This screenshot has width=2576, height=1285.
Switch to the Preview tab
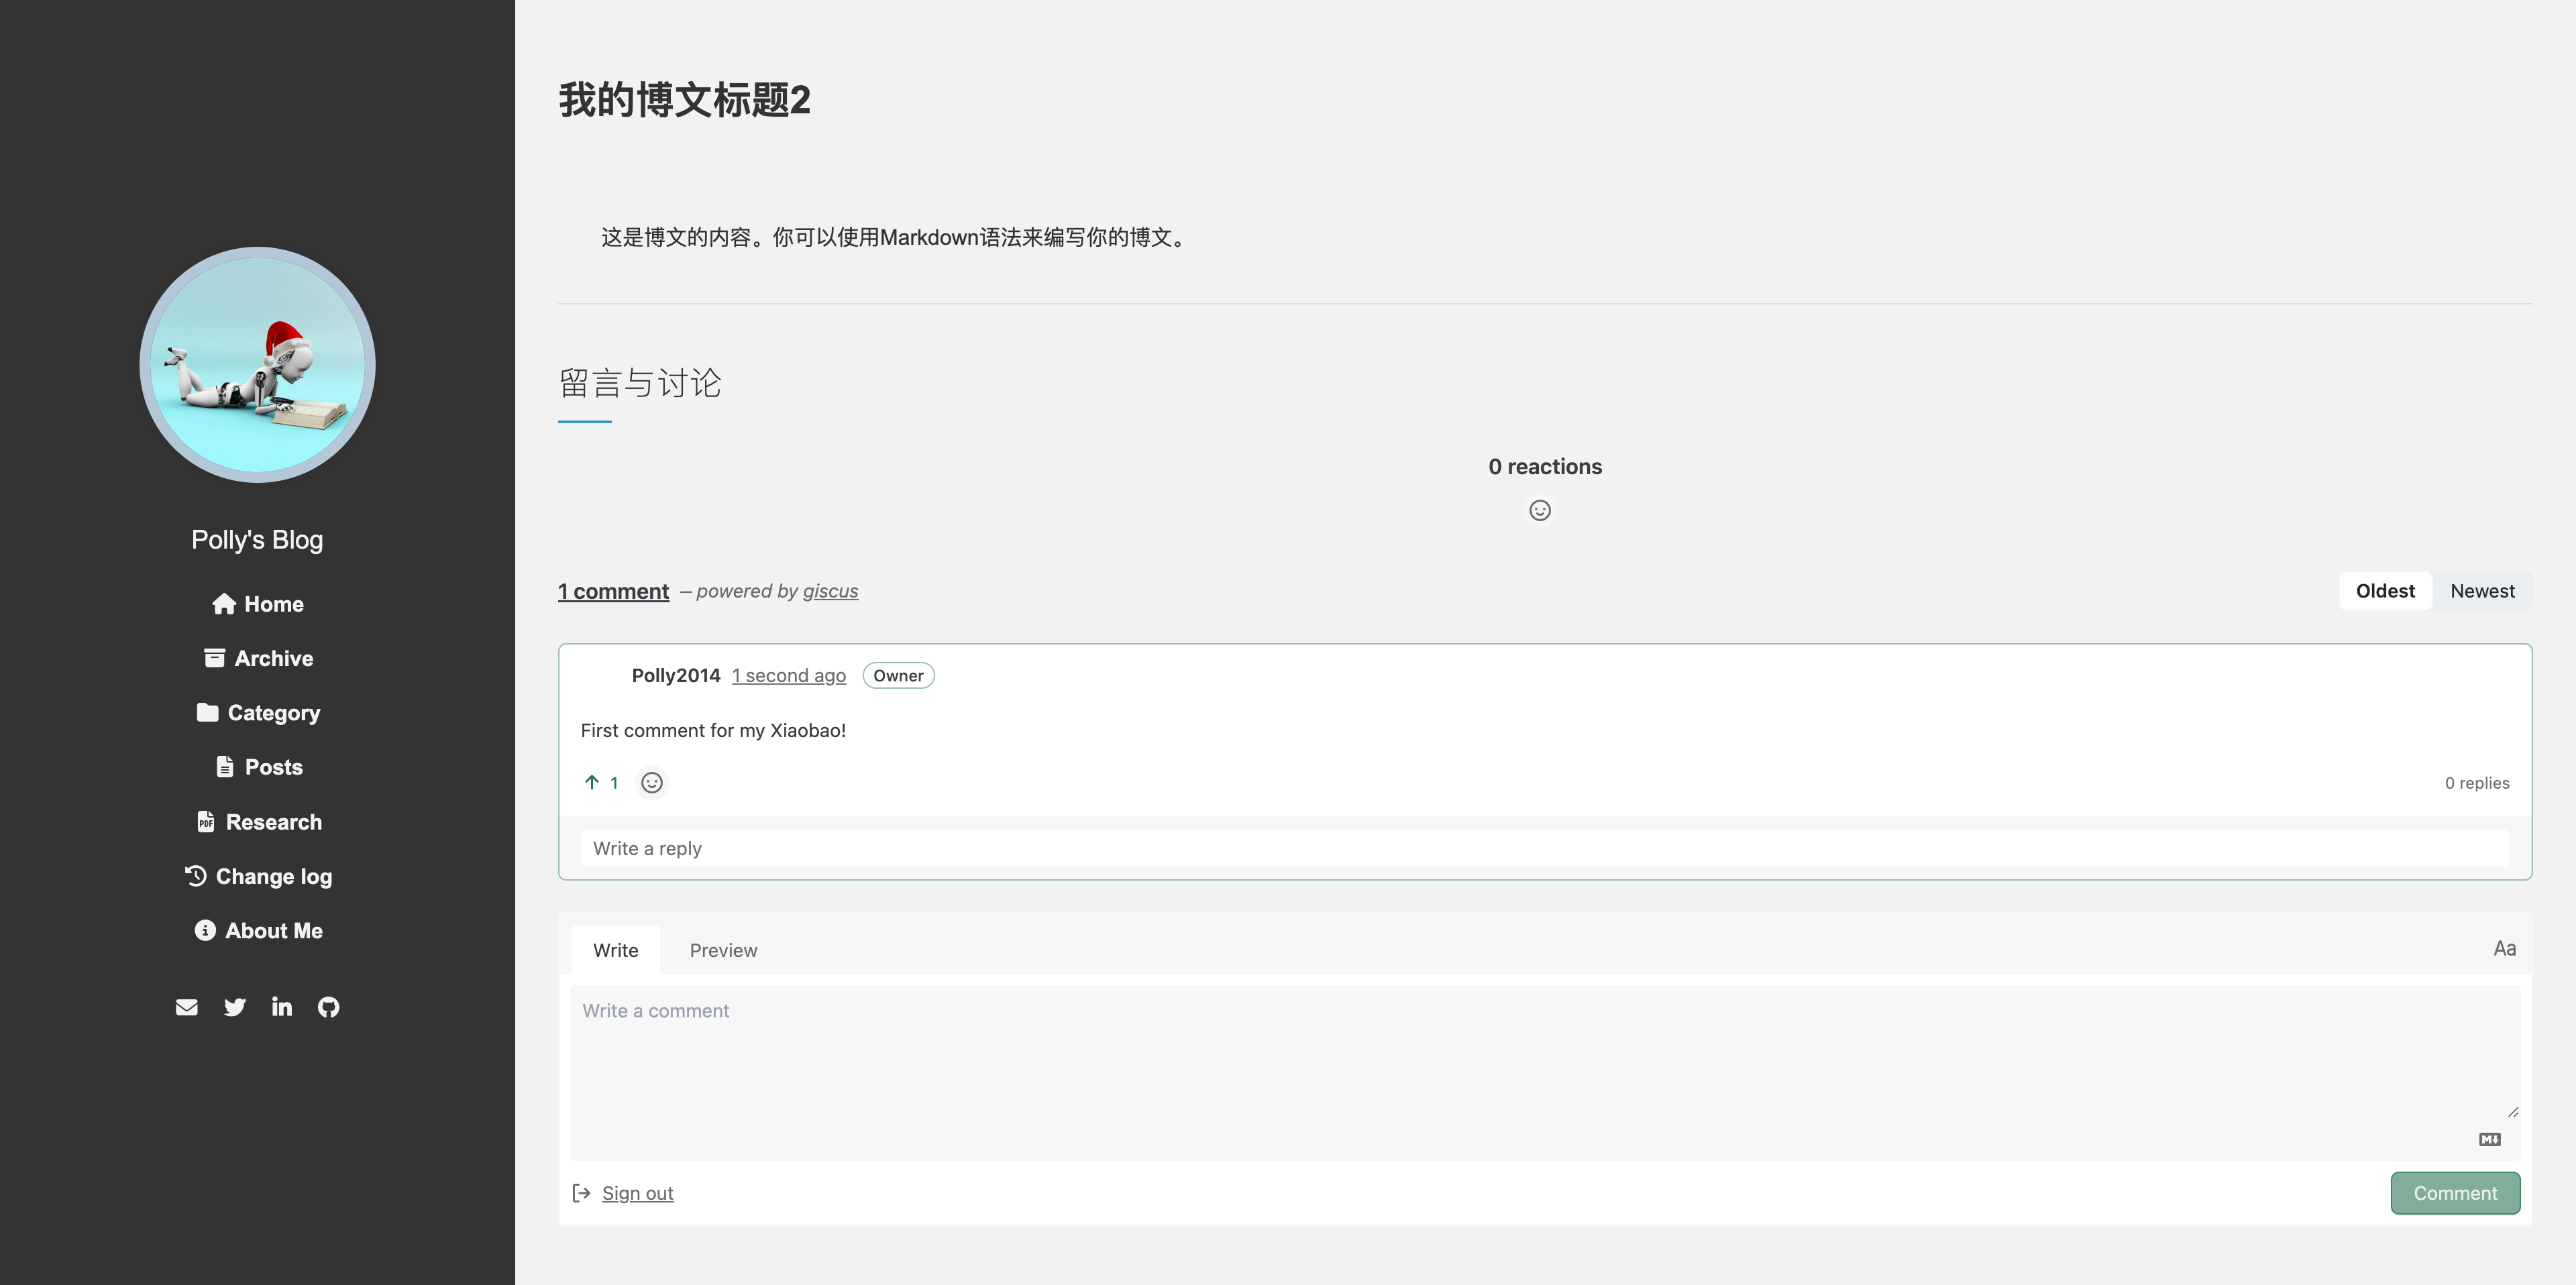723,950
